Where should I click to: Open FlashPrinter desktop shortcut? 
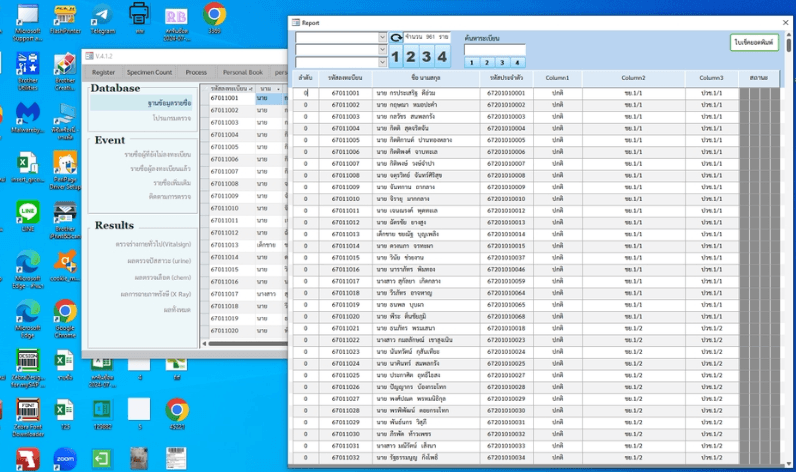(x=65, y=19)
